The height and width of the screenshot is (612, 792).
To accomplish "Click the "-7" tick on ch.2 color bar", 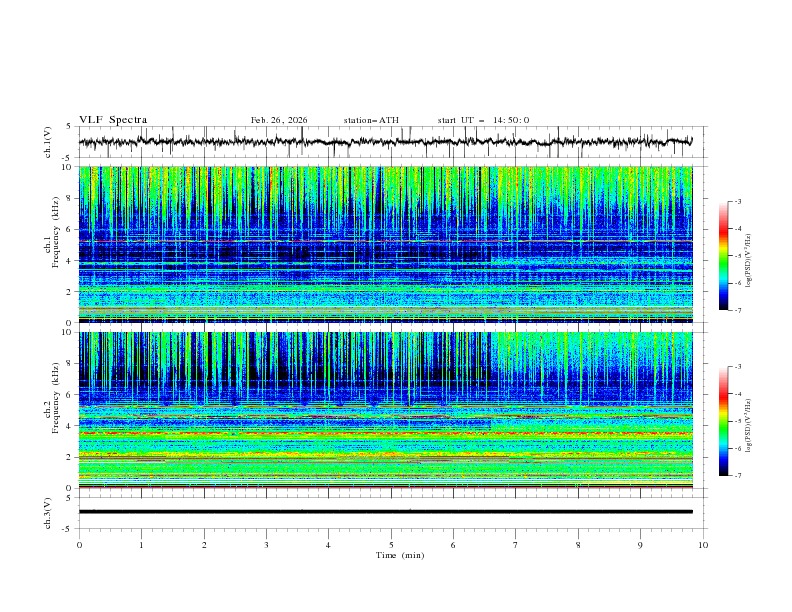I will [738, 476].
